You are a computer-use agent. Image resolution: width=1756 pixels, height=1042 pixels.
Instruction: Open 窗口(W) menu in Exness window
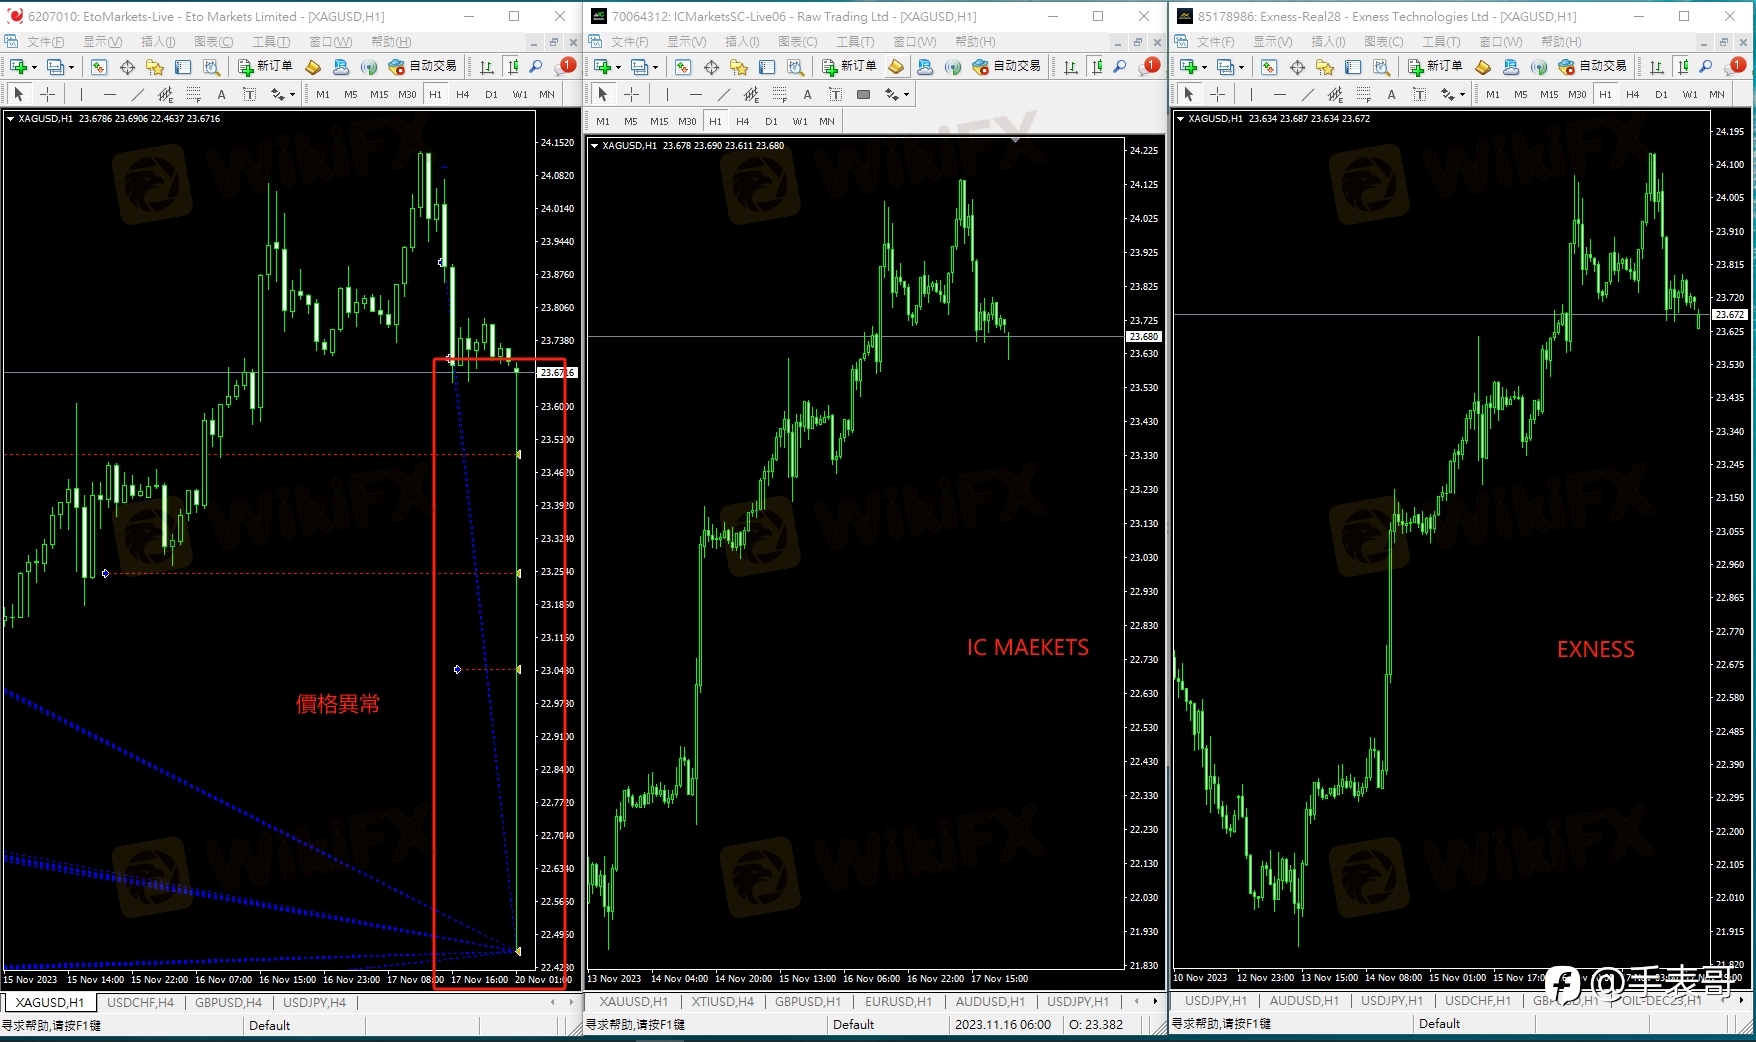point(1500,41)
